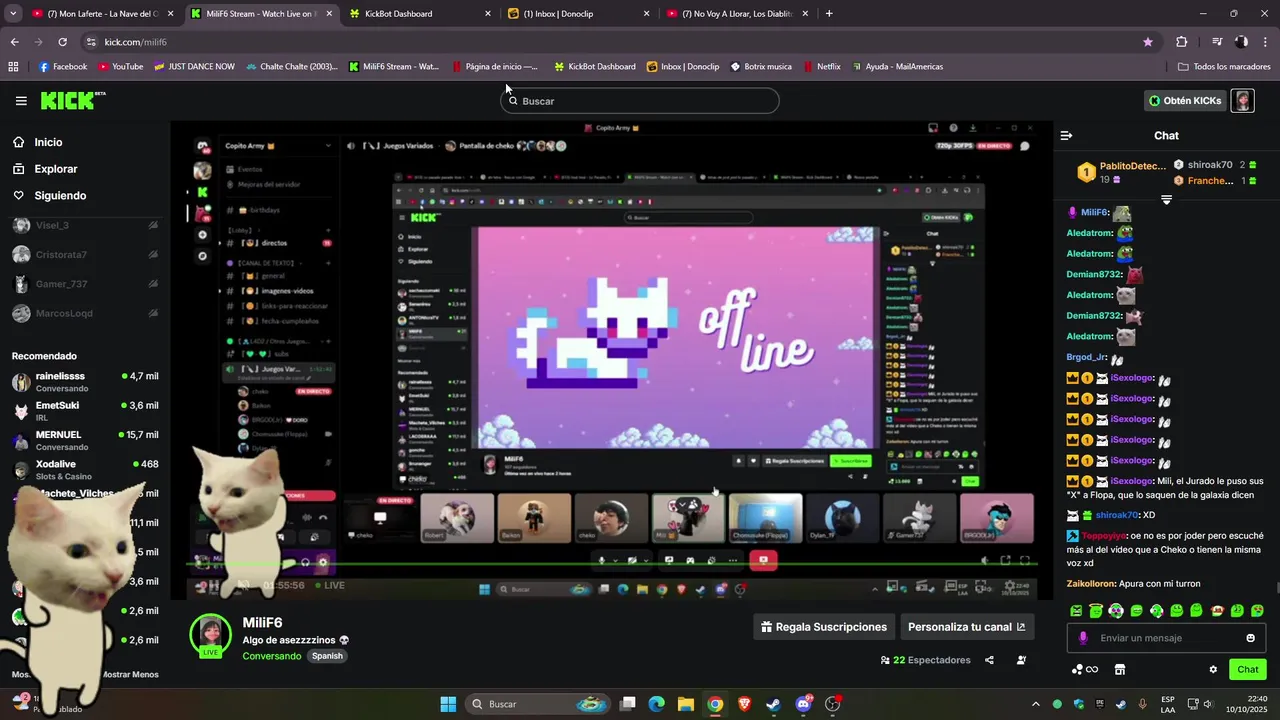The image size is (1280, 720).
Task: Open the Kick hamburger sidebar menu
Action: (x=21, y=101)
